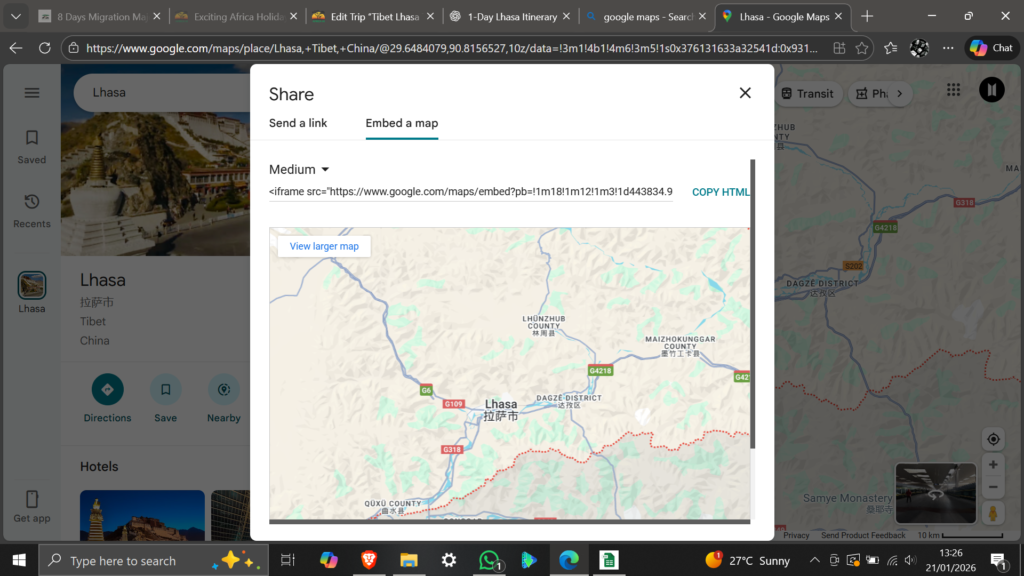
Task: Close the Share dialog with X
Action: [x=745, y=93]
